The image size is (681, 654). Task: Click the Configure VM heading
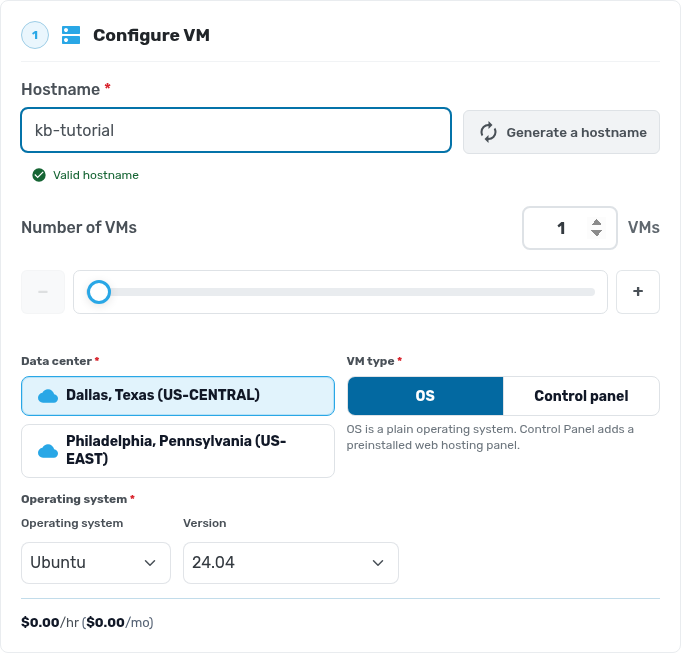point(151,35)
